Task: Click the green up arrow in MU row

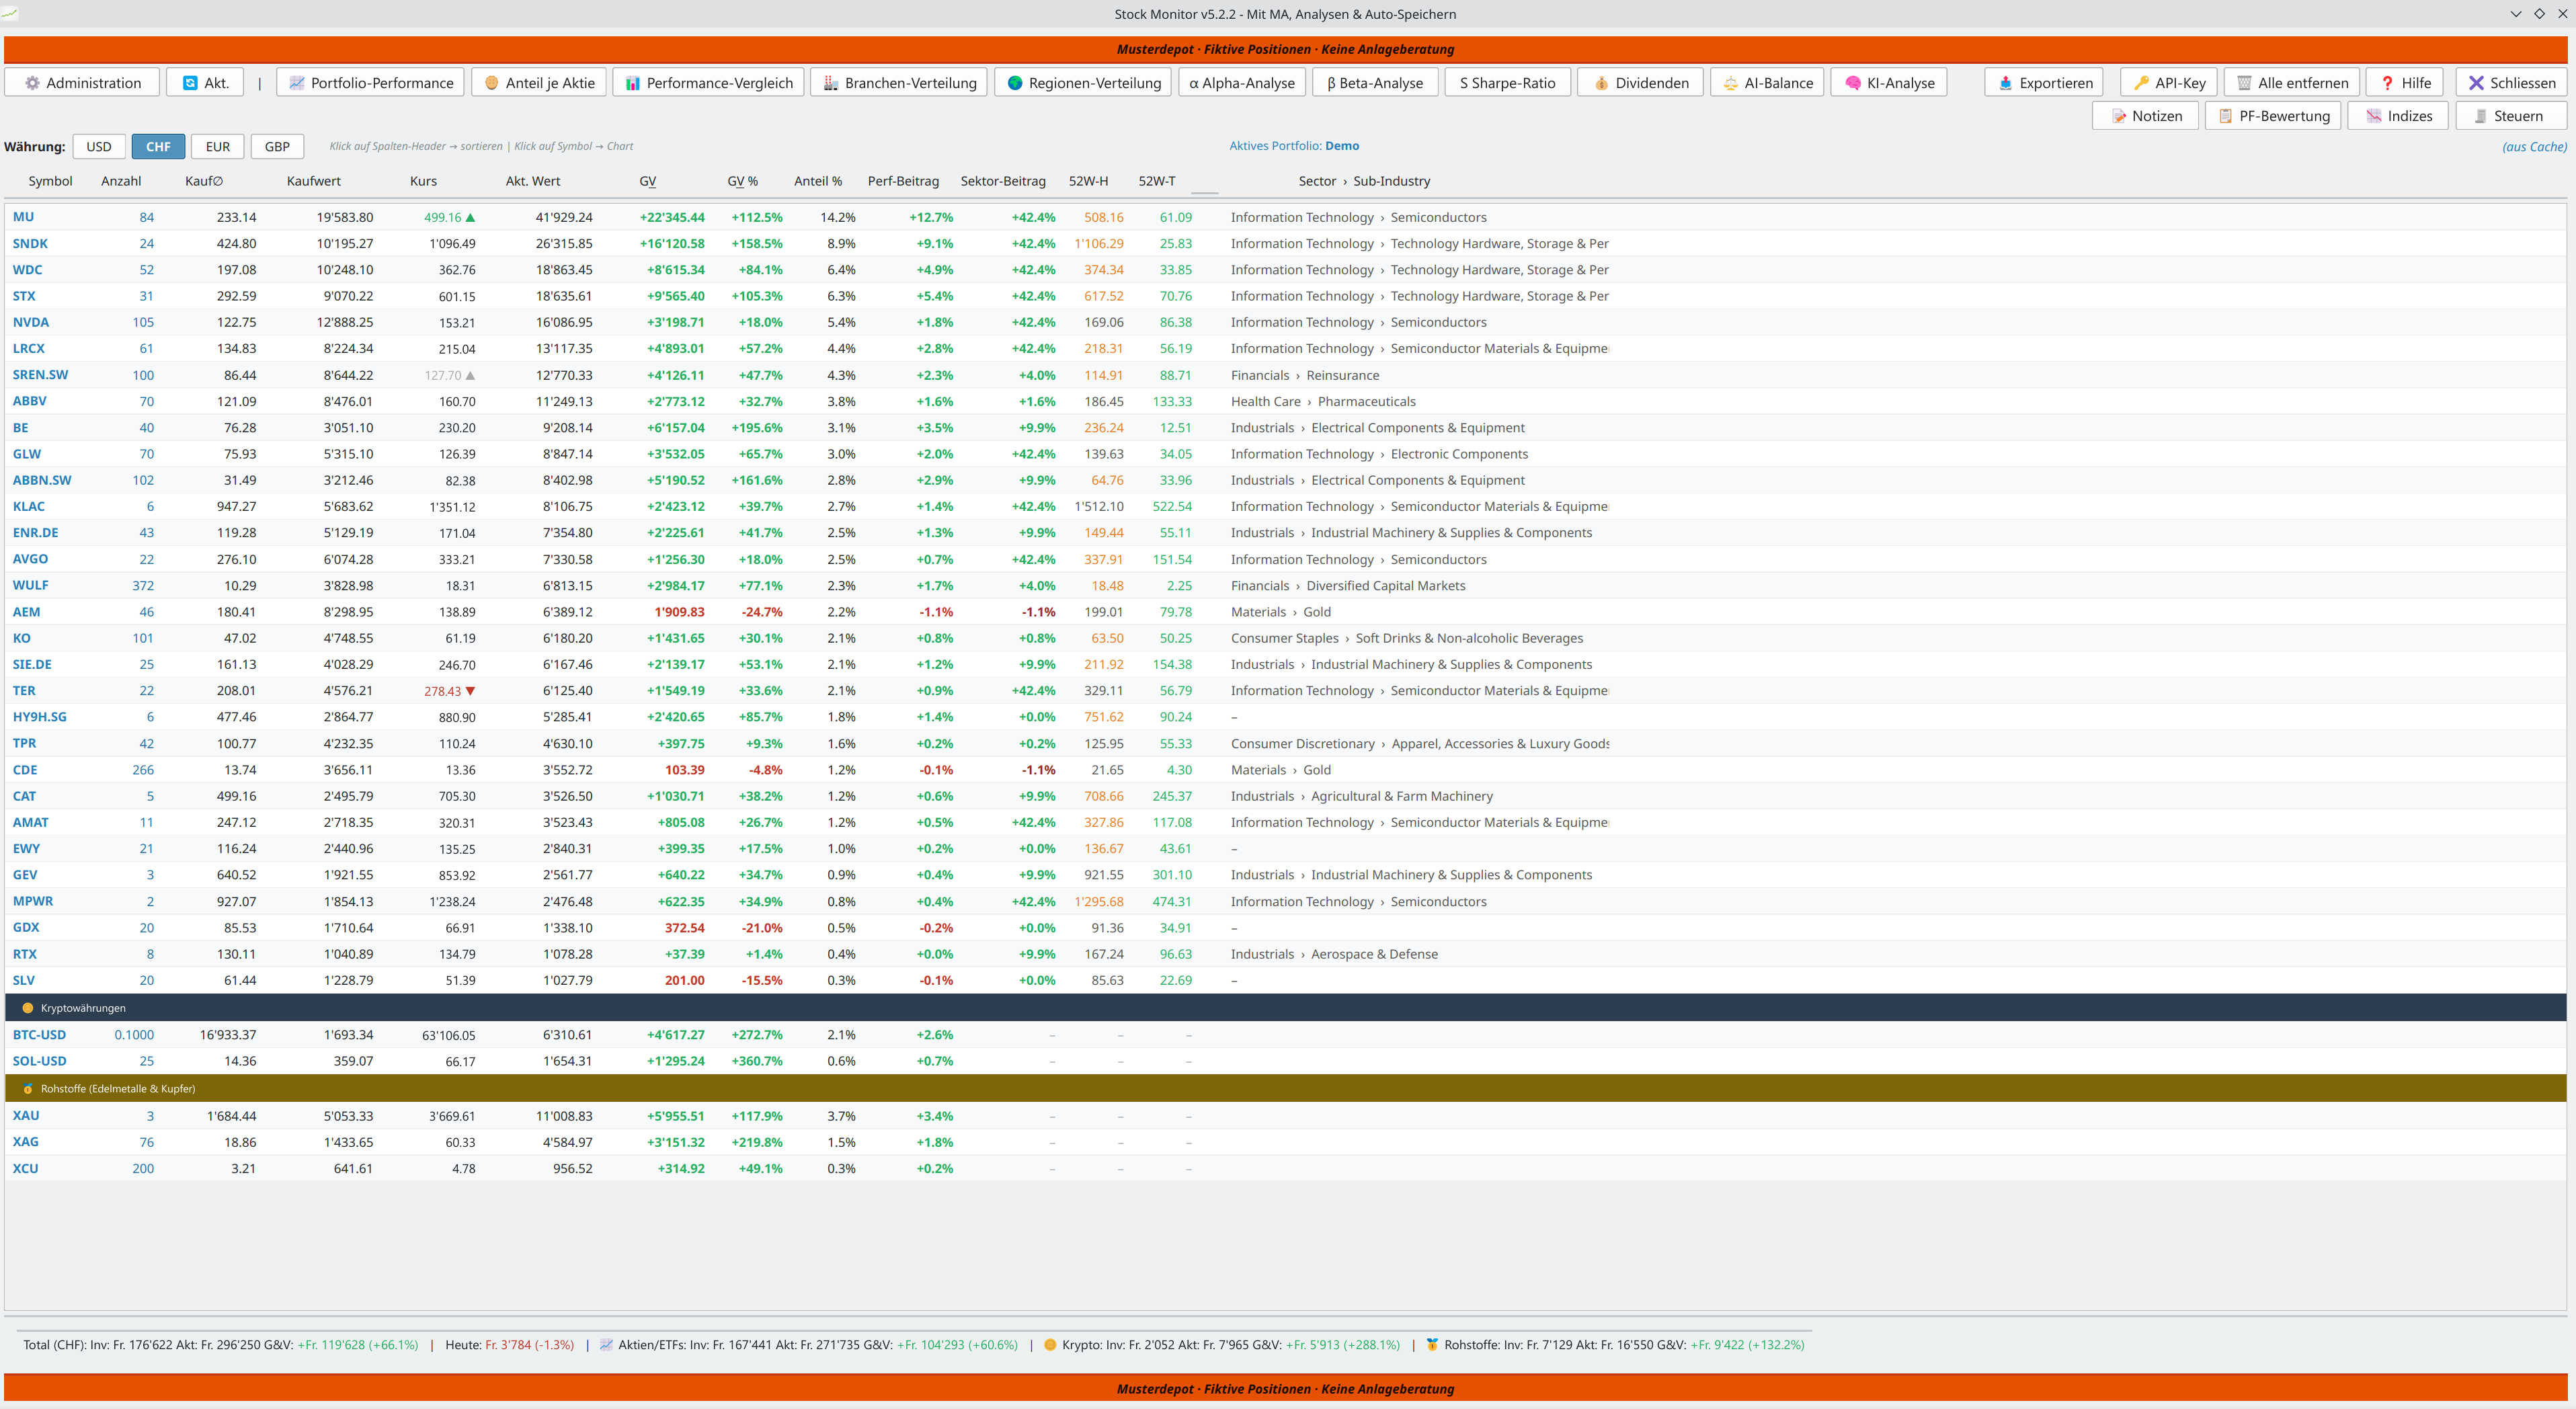Action: [471, 217]
